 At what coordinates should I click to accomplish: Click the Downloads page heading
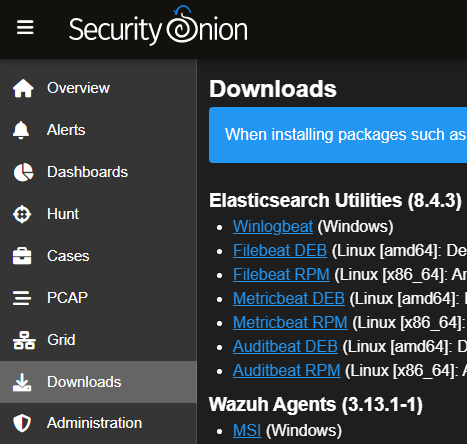tap(273, 89)
